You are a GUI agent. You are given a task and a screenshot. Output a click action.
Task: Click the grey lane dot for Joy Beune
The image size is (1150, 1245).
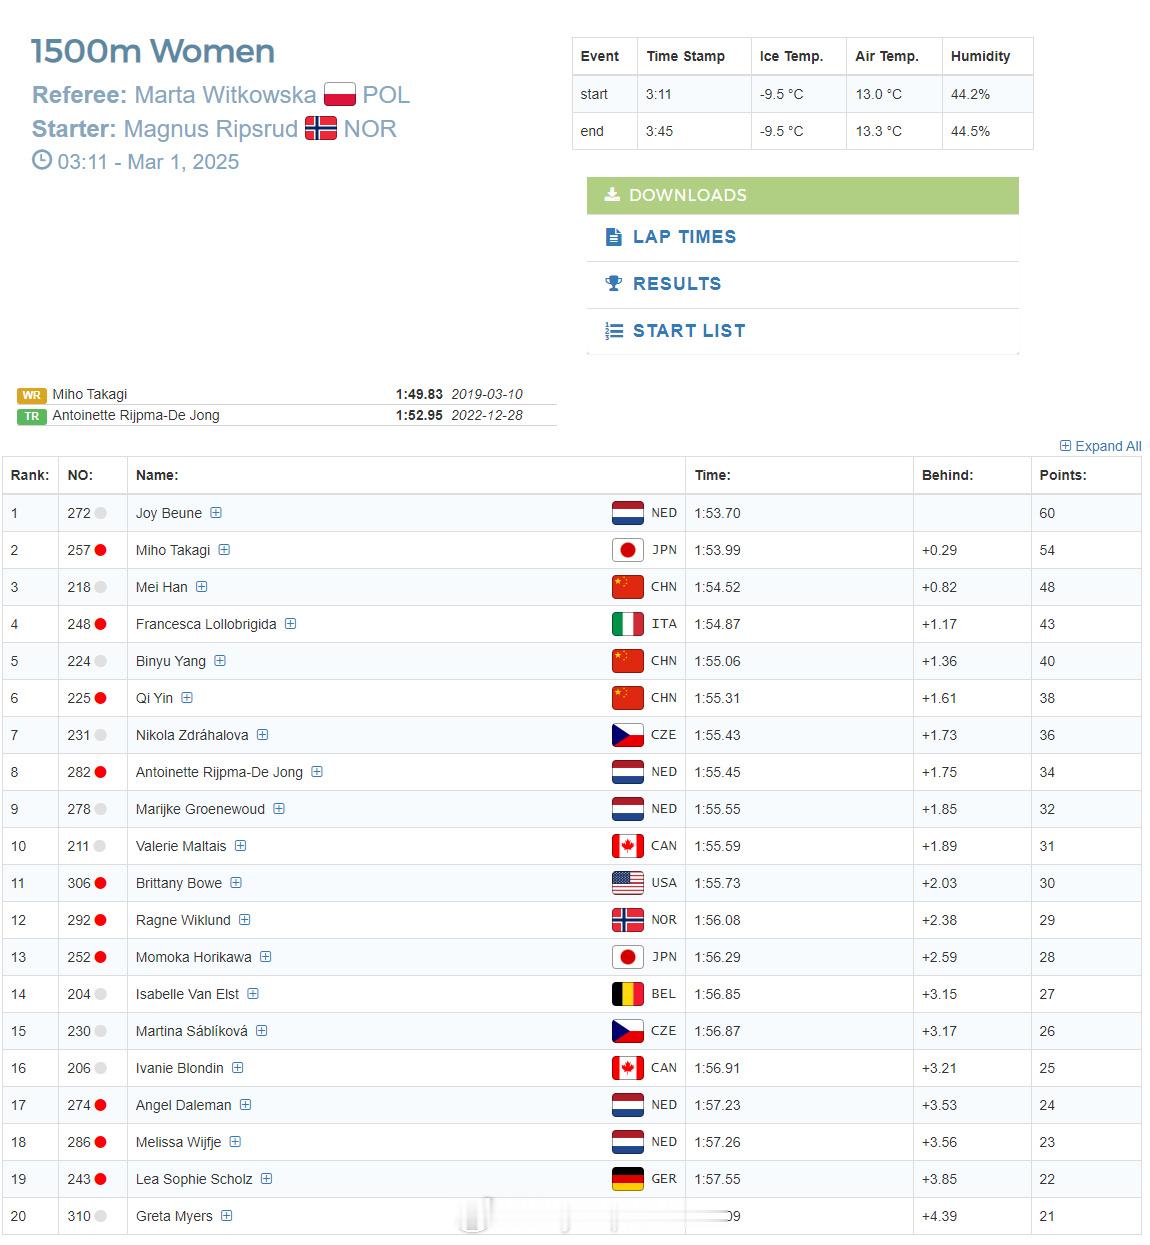coord(100,513)
